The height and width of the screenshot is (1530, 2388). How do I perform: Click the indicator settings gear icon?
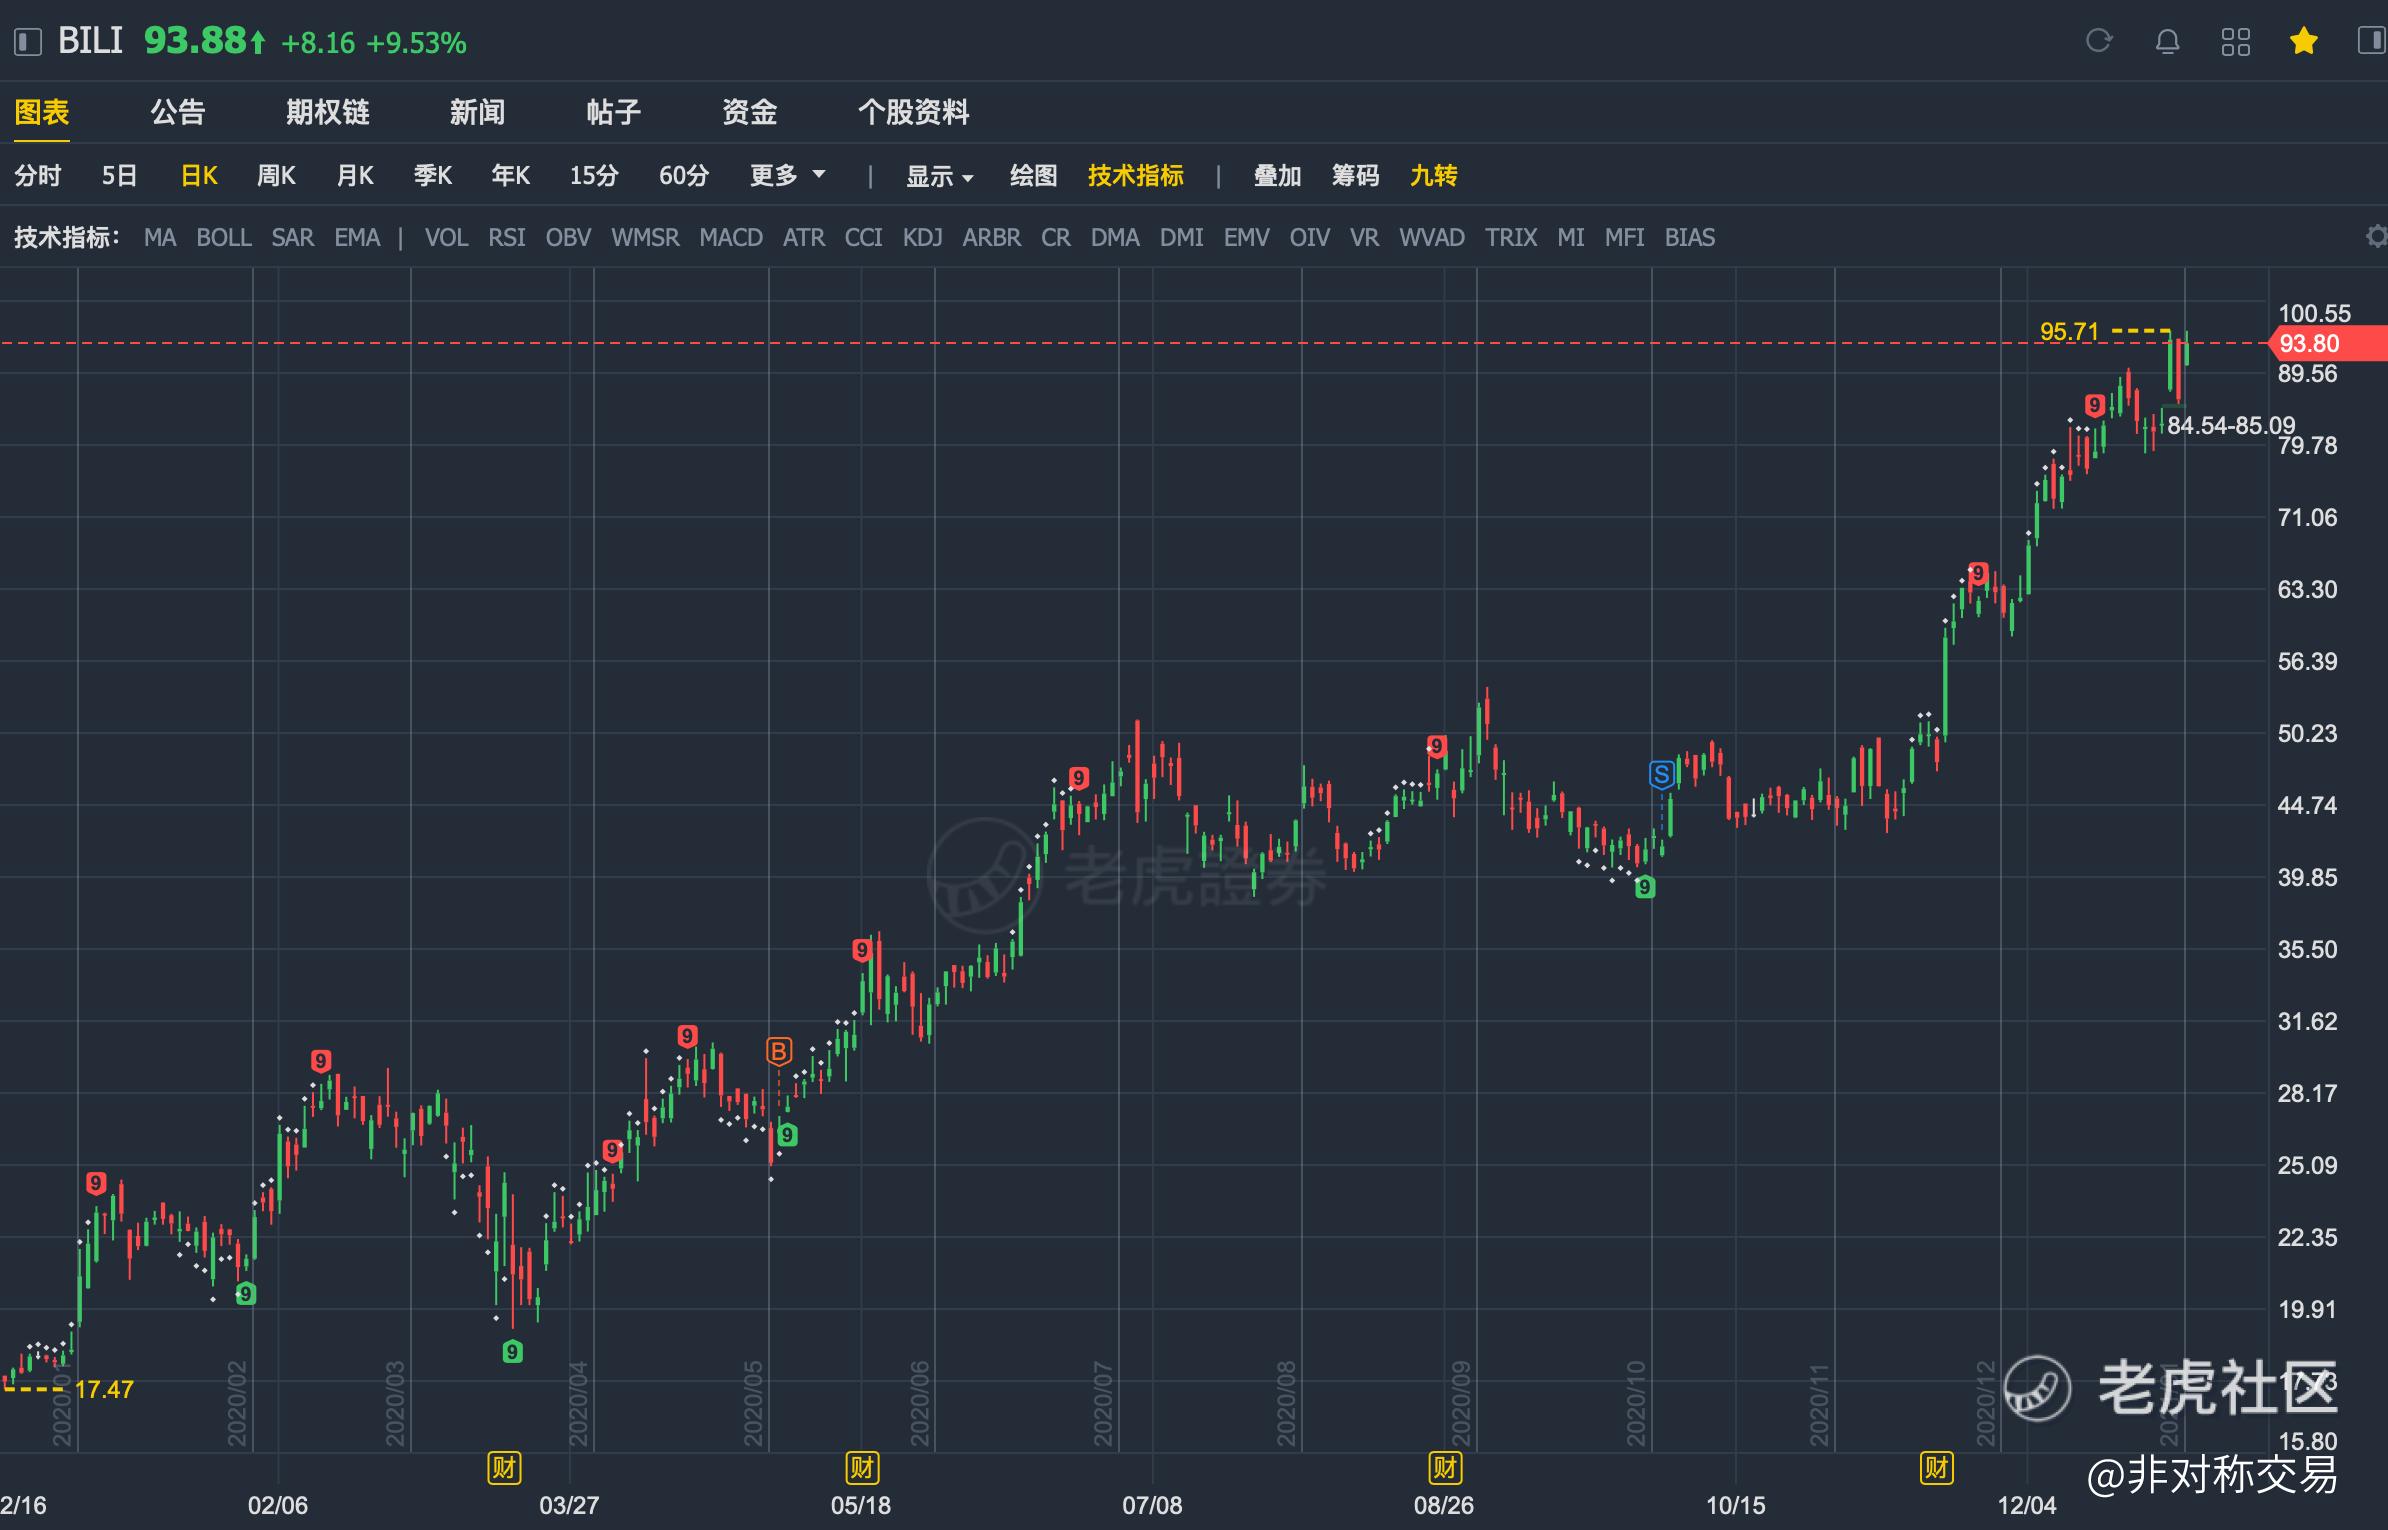pos(2376,237)
